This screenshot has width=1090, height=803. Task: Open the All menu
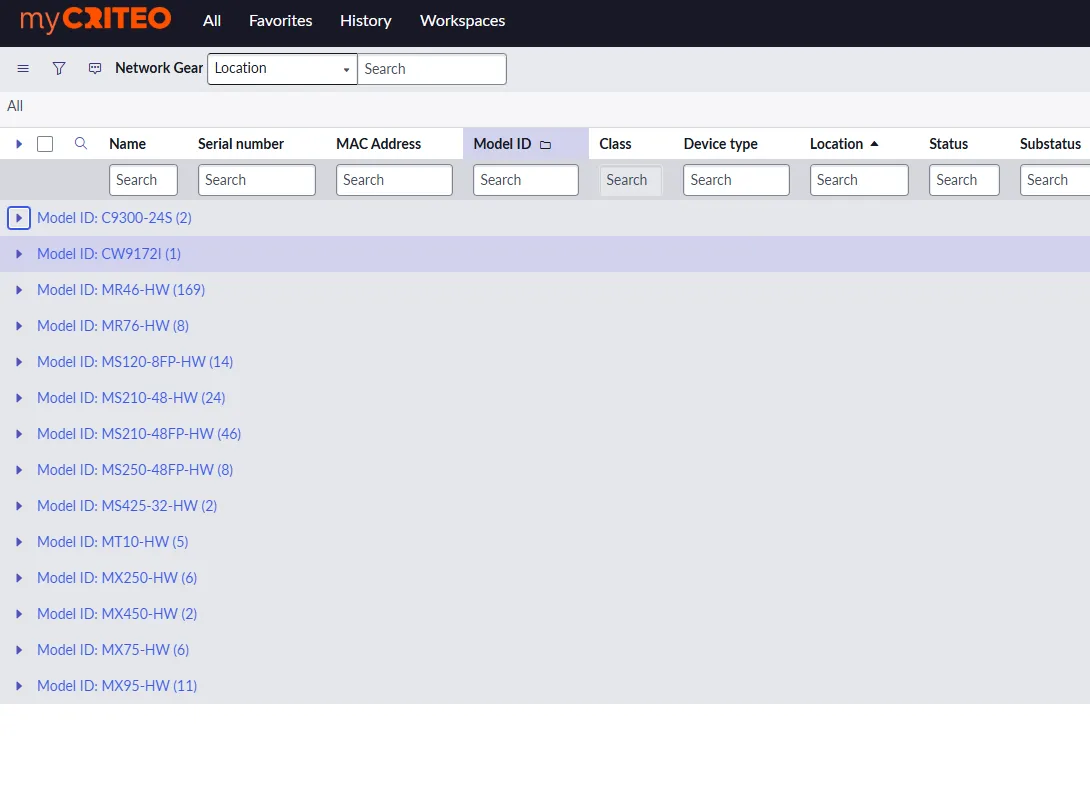[212, 21]
